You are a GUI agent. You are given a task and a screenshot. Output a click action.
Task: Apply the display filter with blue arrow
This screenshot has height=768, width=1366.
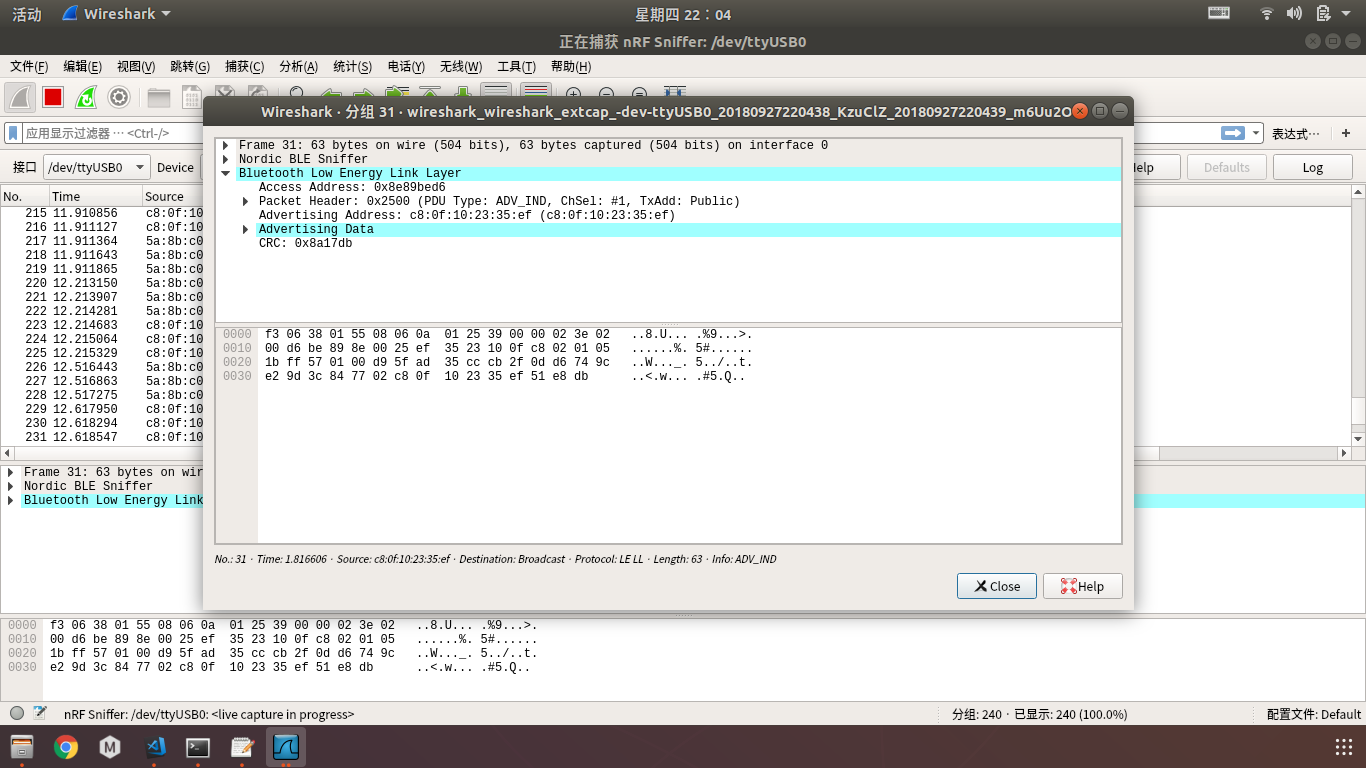tap(1233, 133)
